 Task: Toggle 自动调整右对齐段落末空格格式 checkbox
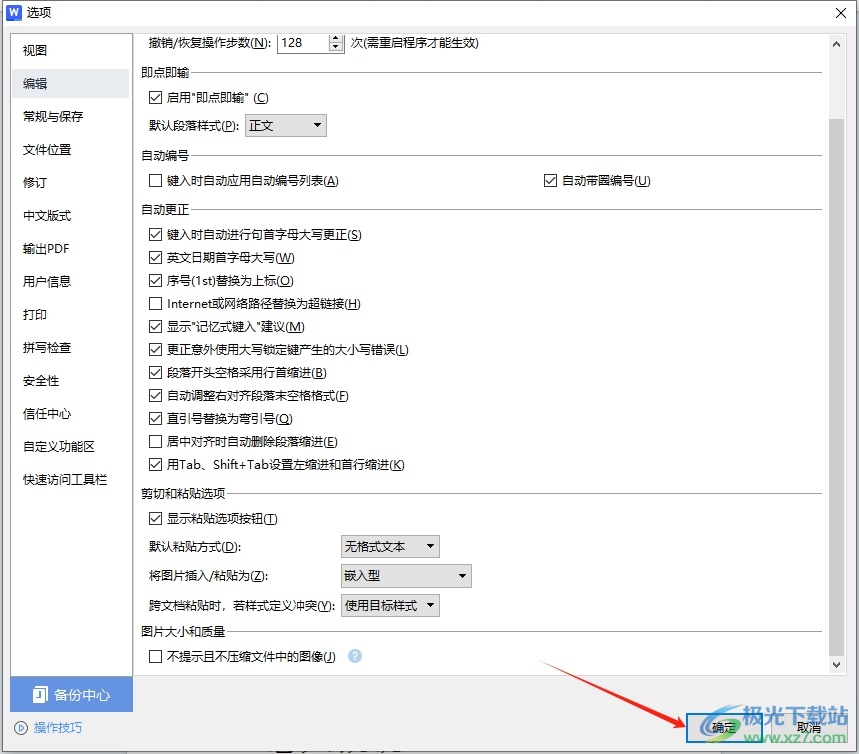(155, 396)
